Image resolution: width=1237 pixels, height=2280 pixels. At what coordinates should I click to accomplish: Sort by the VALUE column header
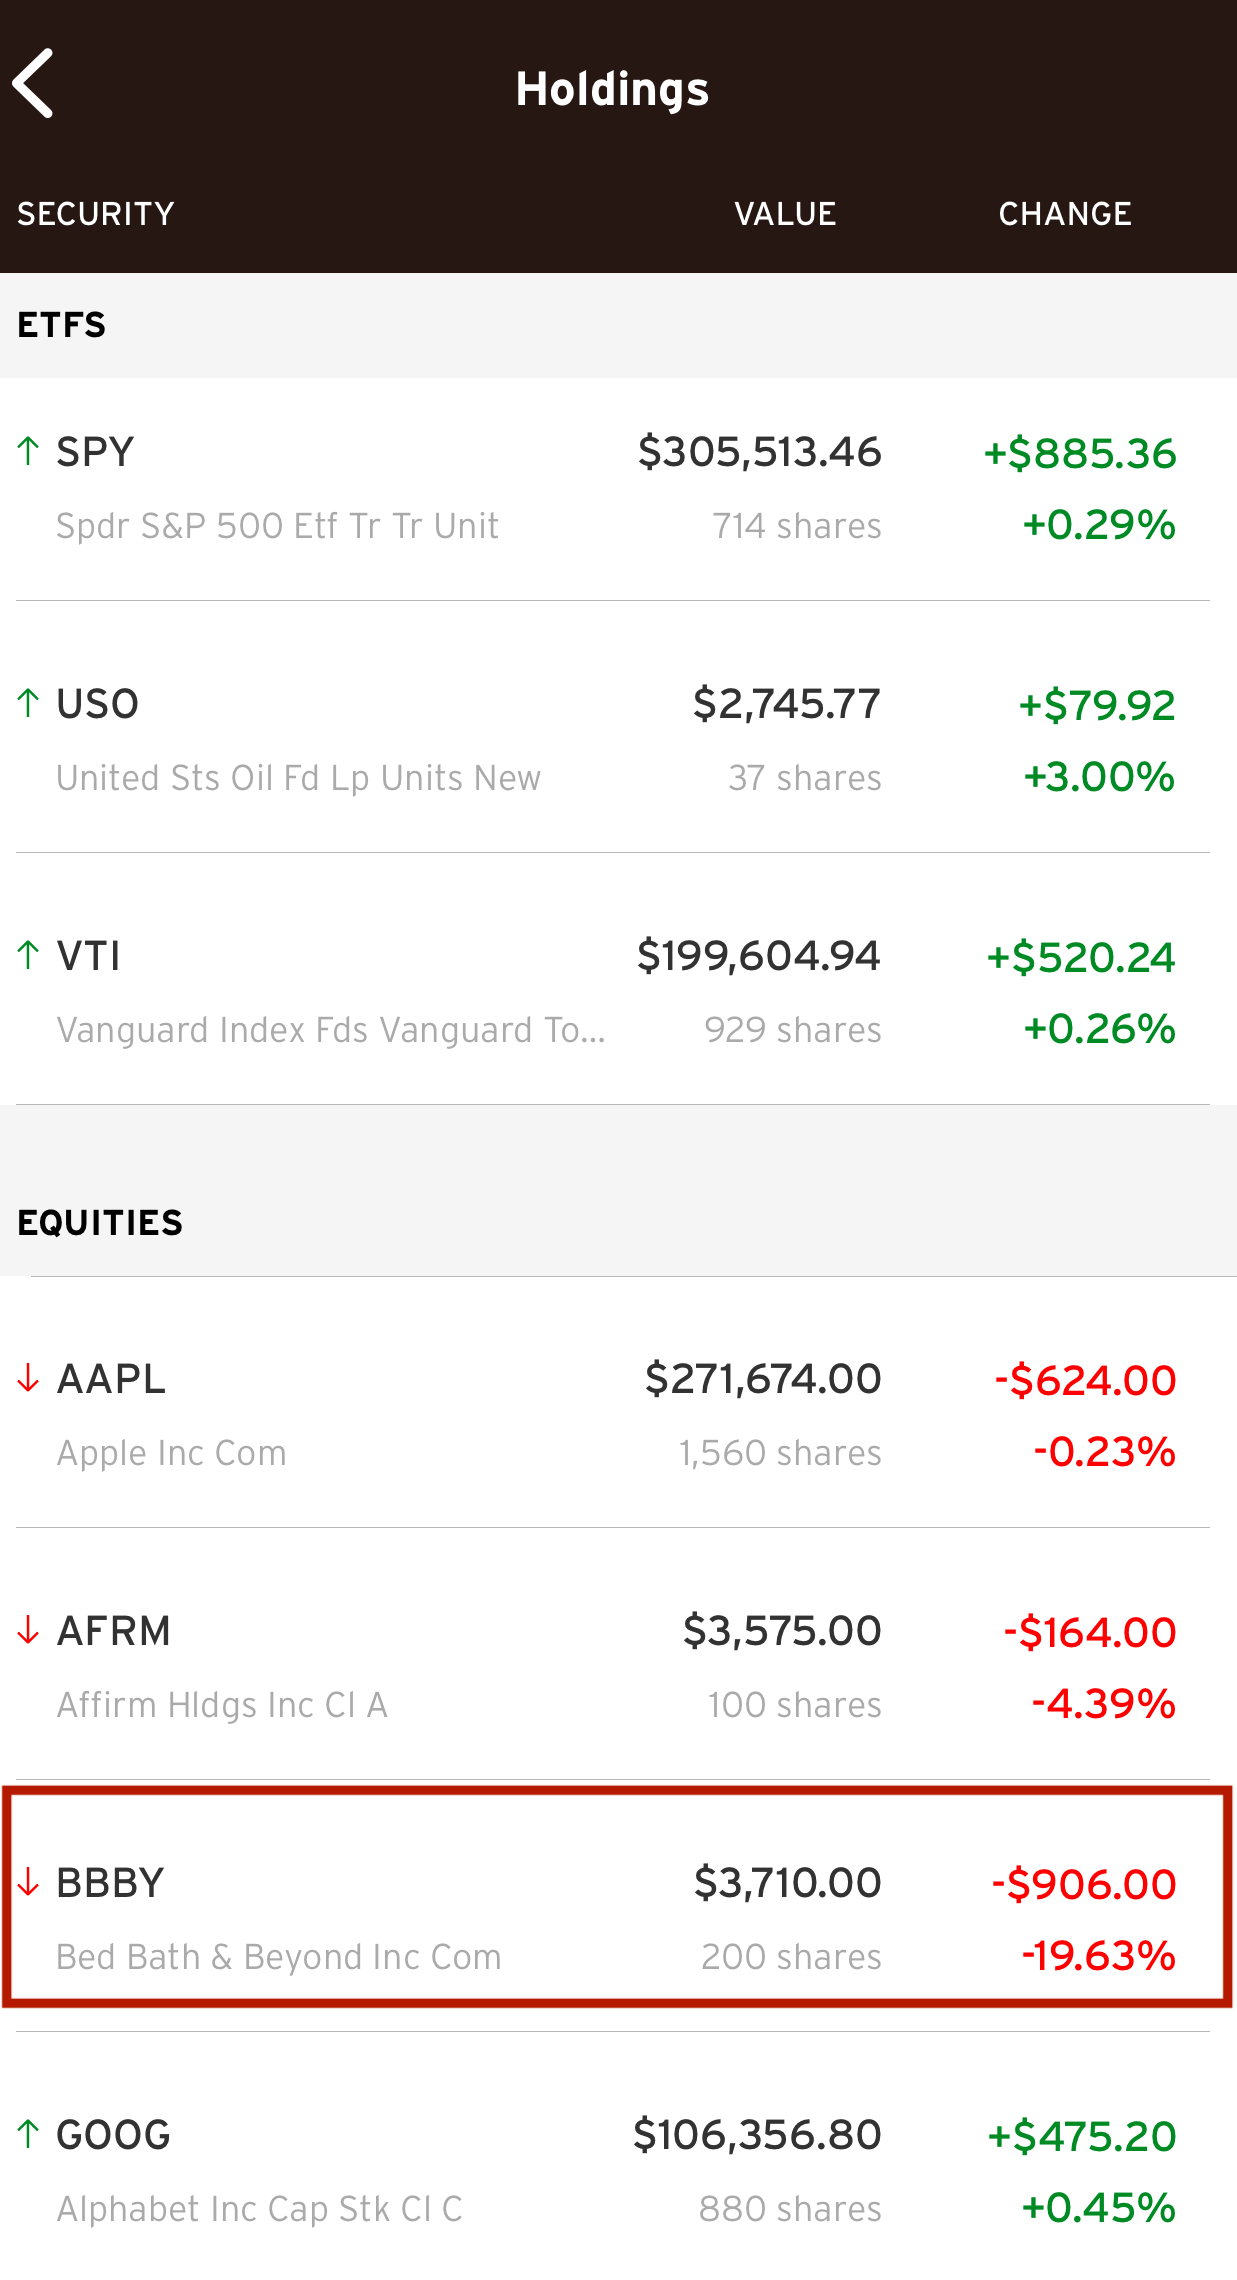[785, 214]
